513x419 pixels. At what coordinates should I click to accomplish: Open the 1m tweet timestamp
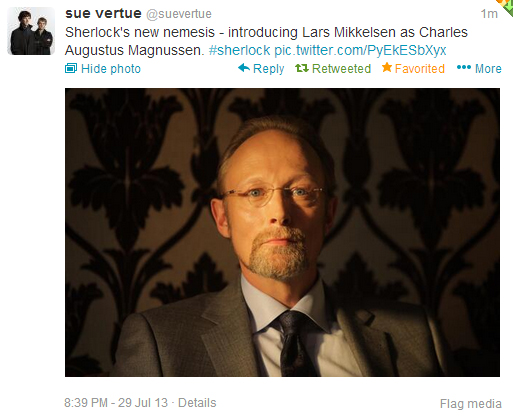pyautogui.click(x=489, y=14)
